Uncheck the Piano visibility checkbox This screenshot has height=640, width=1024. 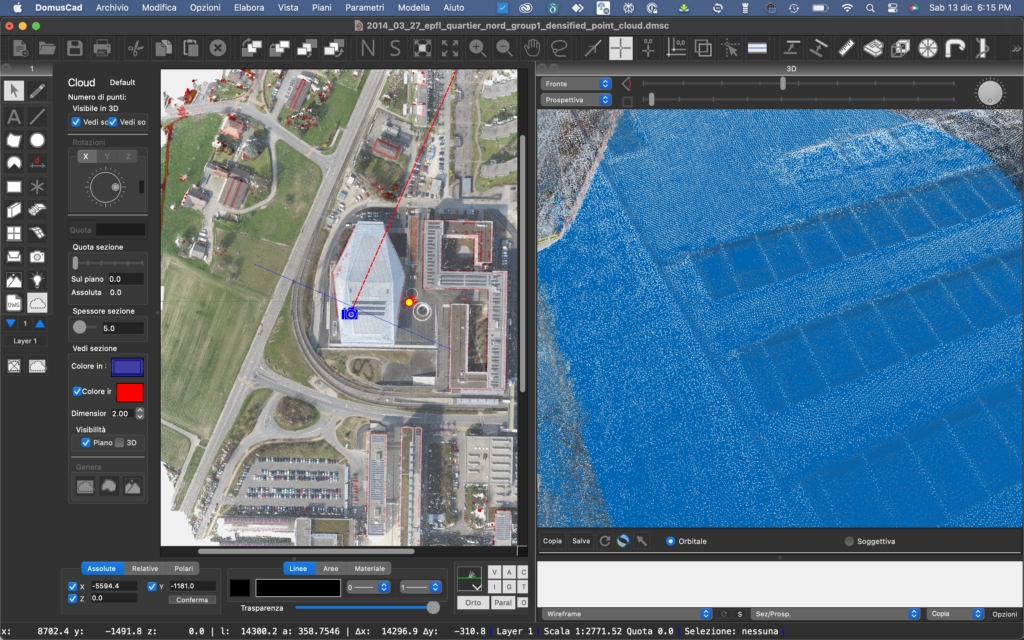(86, 442)
